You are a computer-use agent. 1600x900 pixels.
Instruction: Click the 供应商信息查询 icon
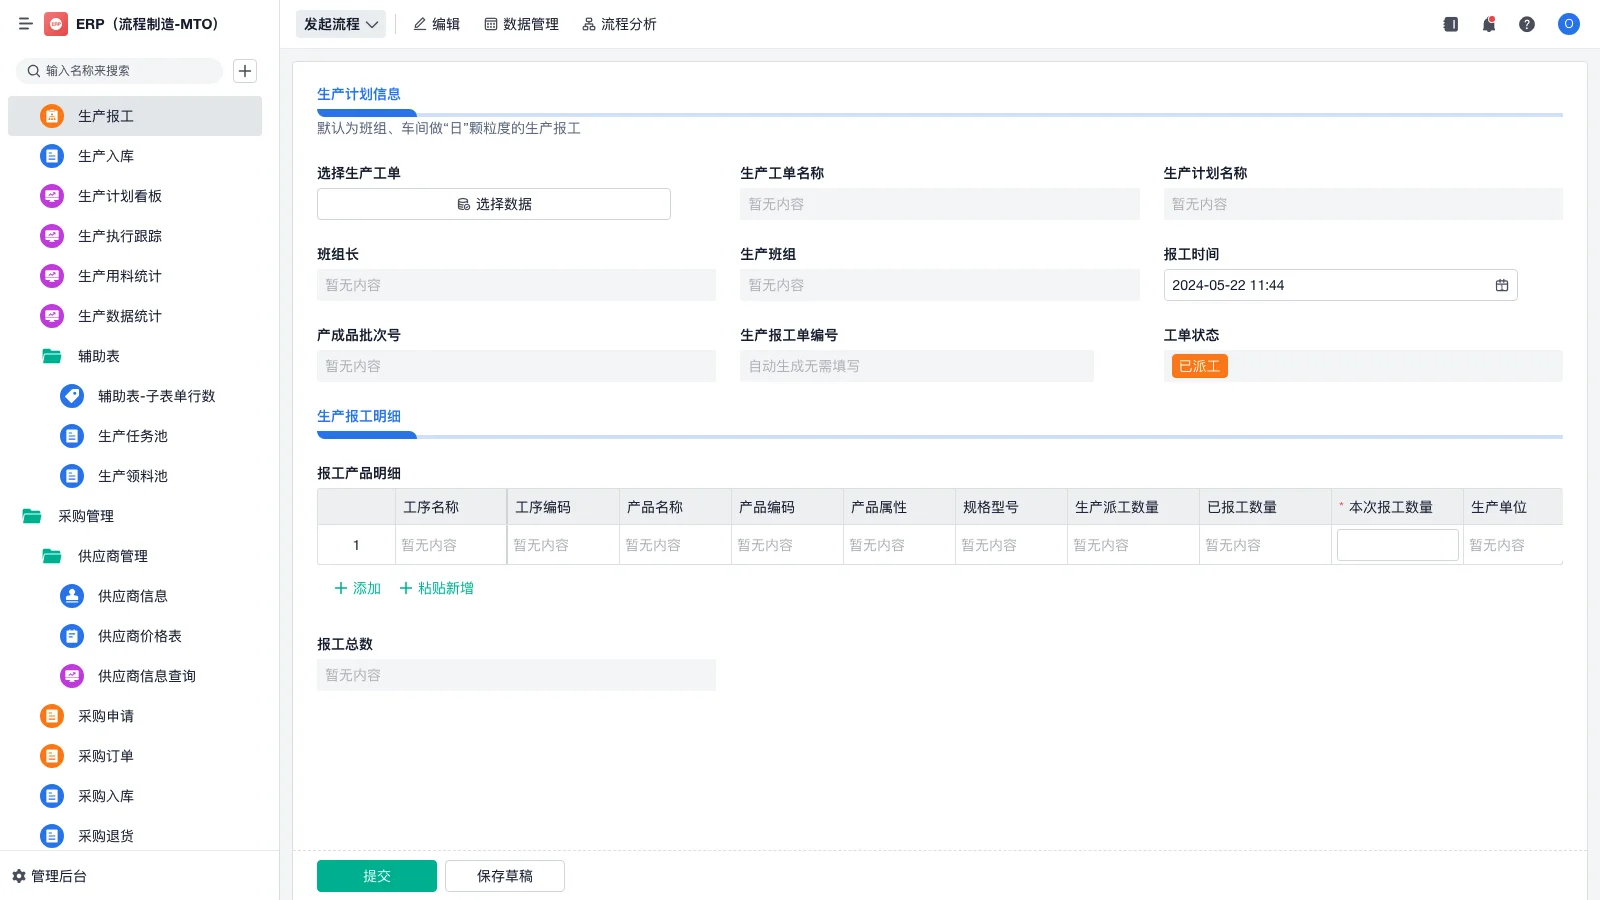coord(72,676)
